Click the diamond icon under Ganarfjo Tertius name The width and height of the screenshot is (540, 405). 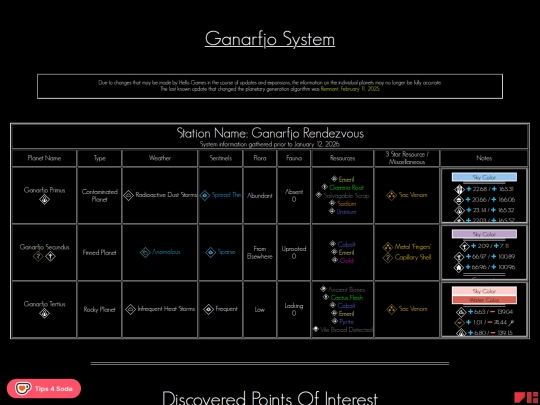44,313
